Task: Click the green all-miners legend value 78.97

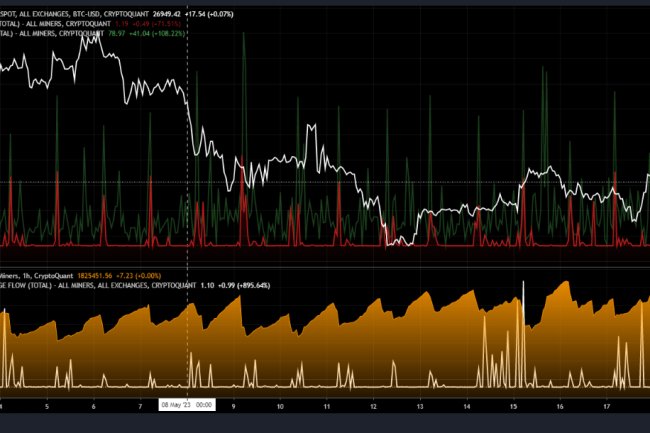Action: coord(116,33)
